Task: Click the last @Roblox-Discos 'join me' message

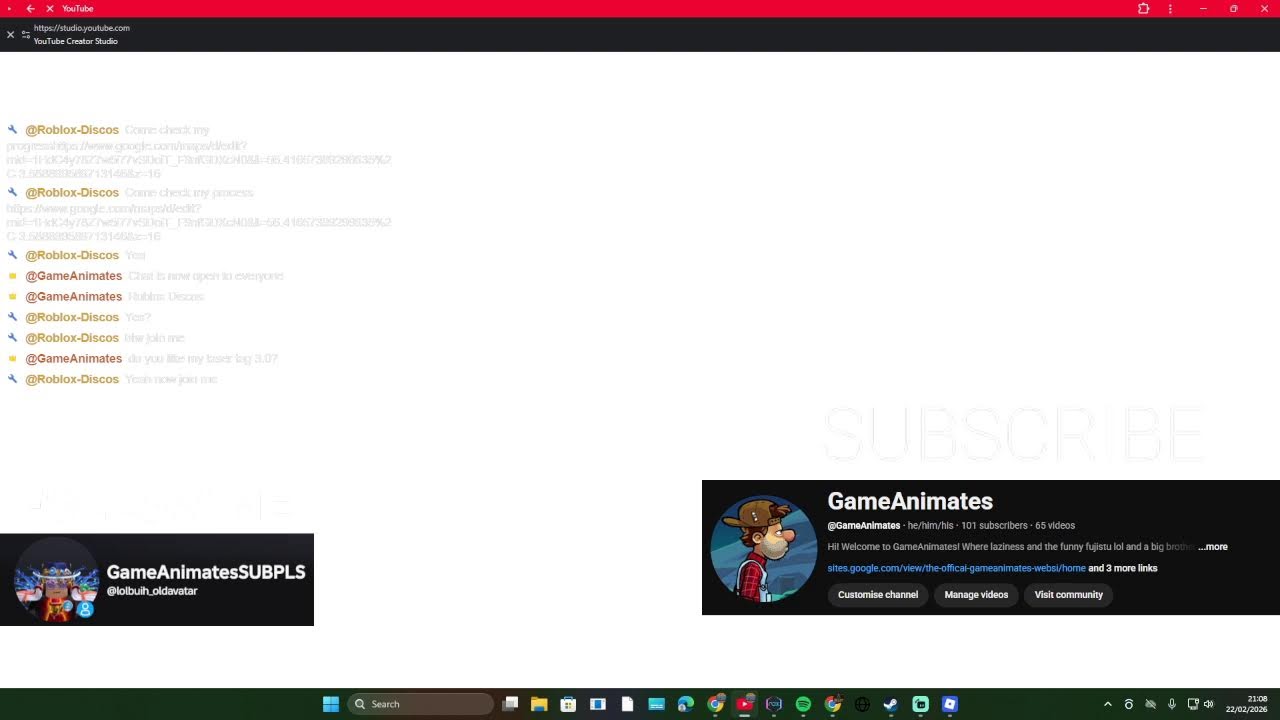Action: coord(171,379)
